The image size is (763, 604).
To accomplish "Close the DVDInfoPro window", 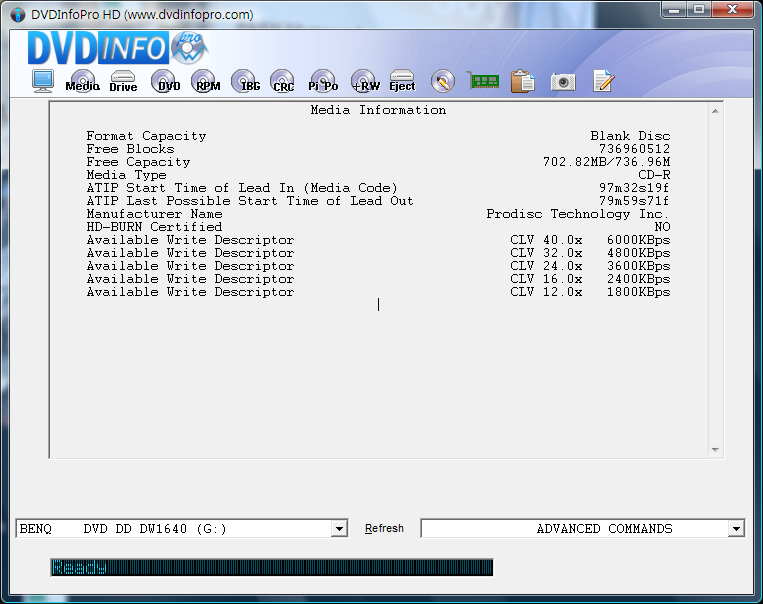I will 732,9.
